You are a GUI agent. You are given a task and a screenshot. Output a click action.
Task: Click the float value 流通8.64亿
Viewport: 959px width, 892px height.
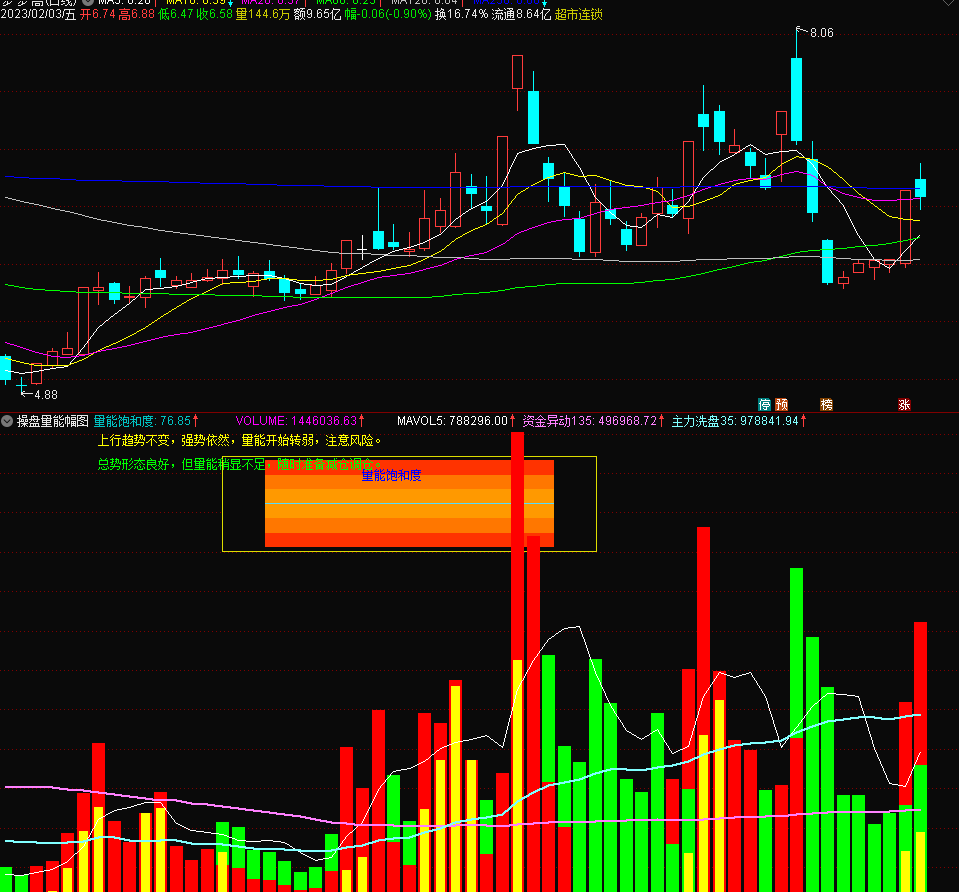click(x=521, y=14)
